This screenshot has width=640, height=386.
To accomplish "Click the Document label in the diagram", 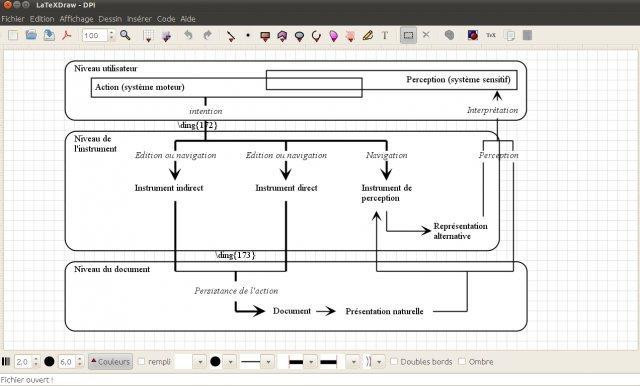I will 292,311.
